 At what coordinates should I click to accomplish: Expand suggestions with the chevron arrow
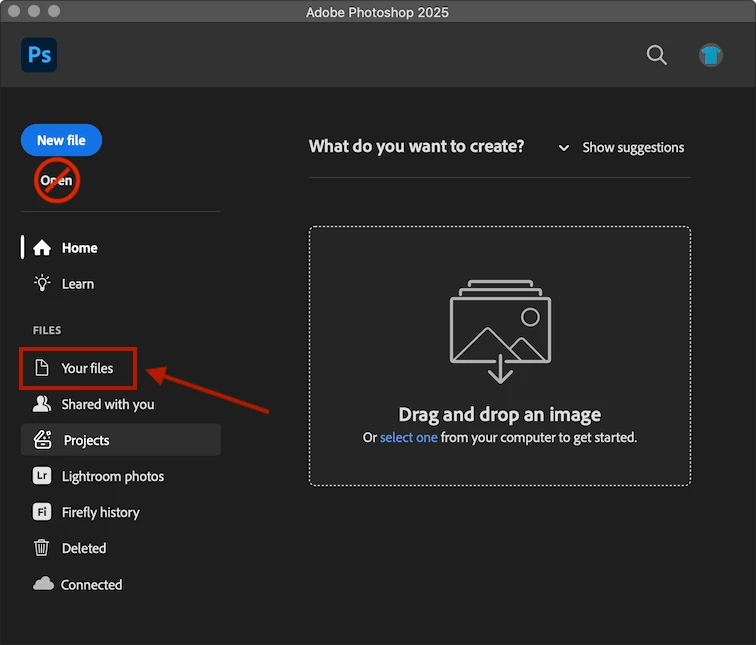(x=564, y=148)
